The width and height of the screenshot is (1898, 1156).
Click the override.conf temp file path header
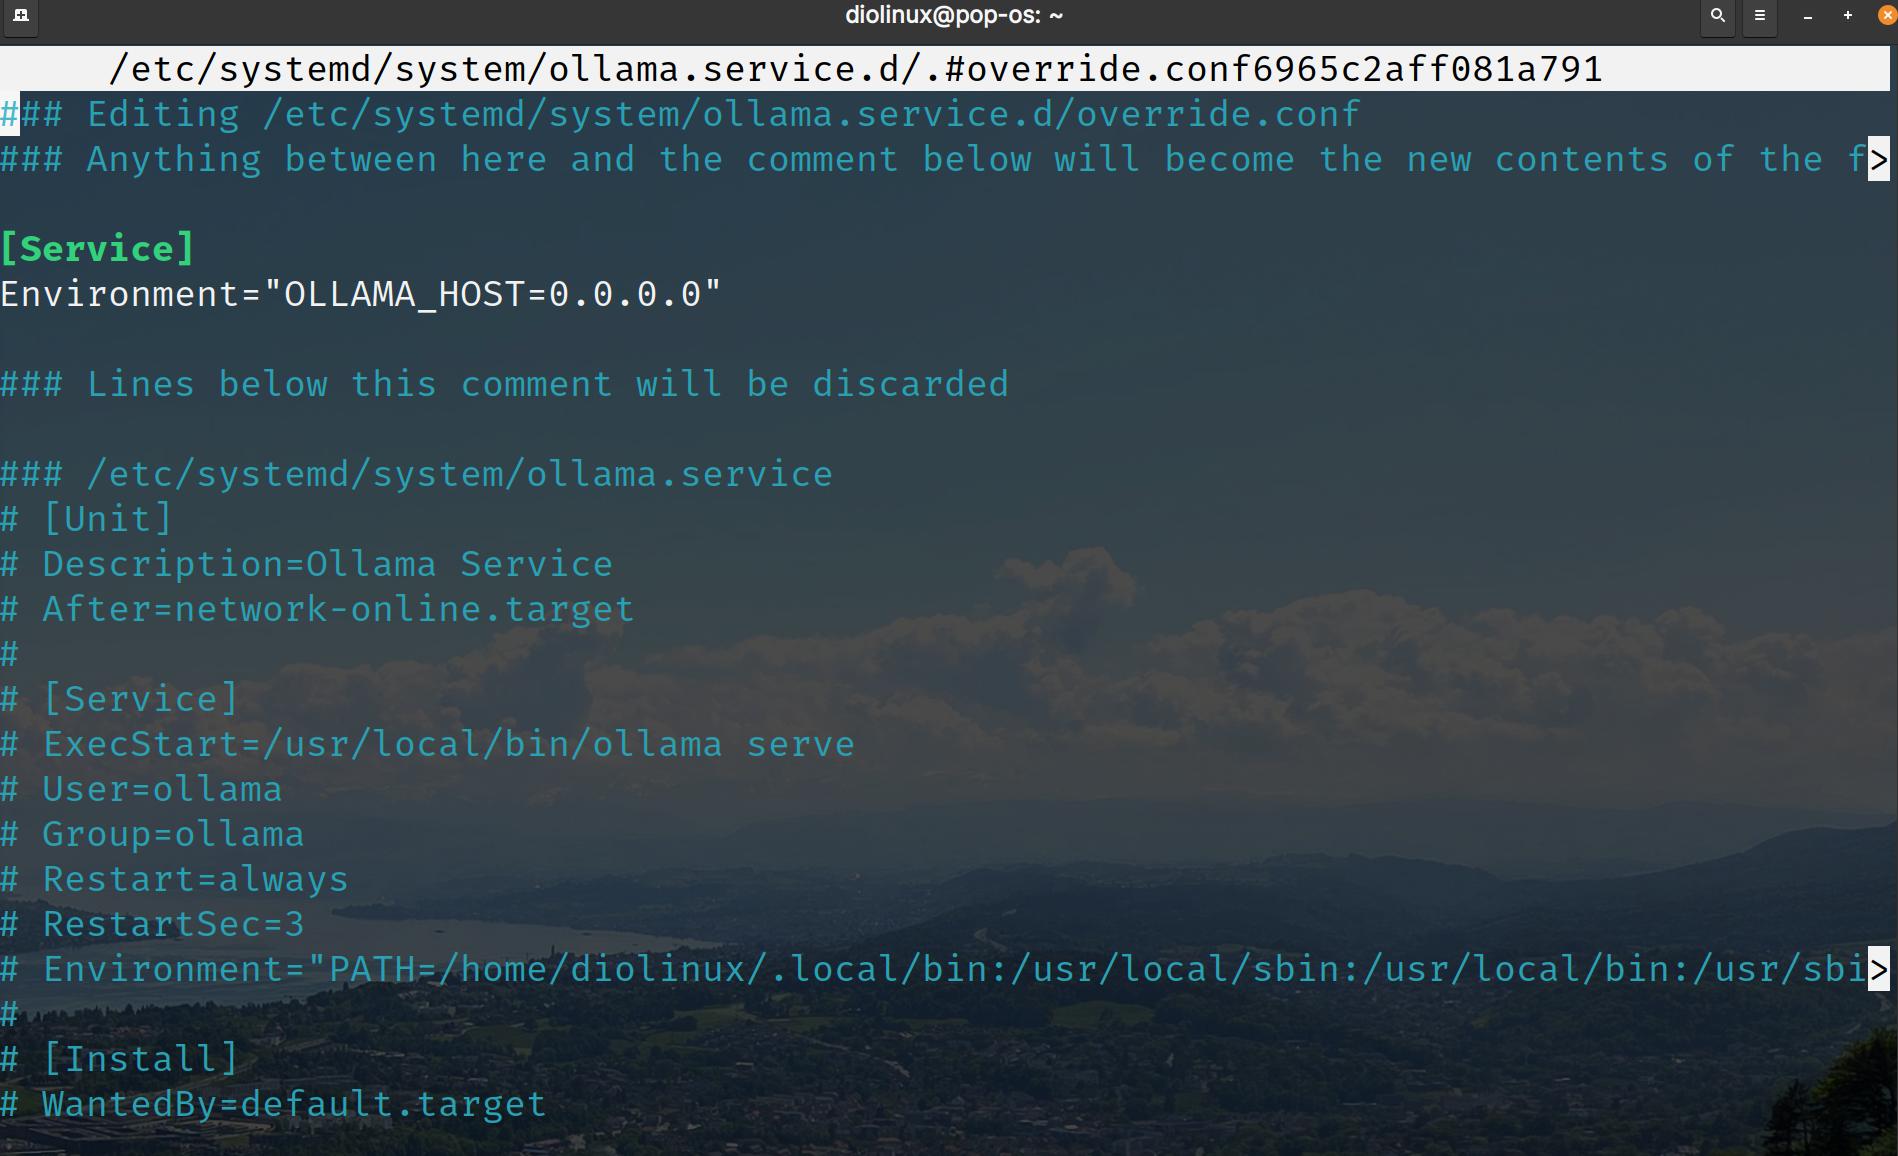coord(854,69)
